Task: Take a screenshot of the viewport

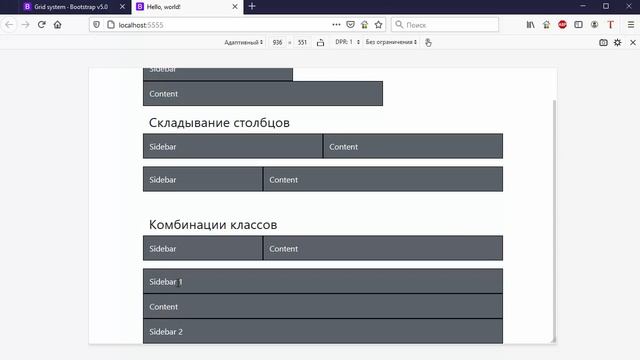Action: [x=603, y=42]
